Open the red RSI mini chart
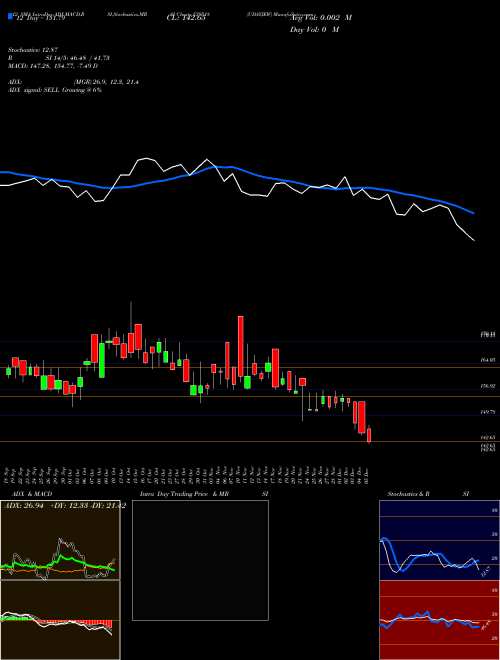The image size is (500, 660). (x=439, y=620)
